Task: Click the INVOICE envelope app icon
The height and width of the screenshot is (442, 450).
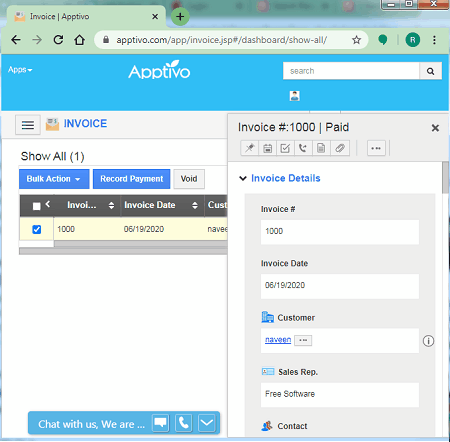Action: pyautogui.click(x=52, y=124)
